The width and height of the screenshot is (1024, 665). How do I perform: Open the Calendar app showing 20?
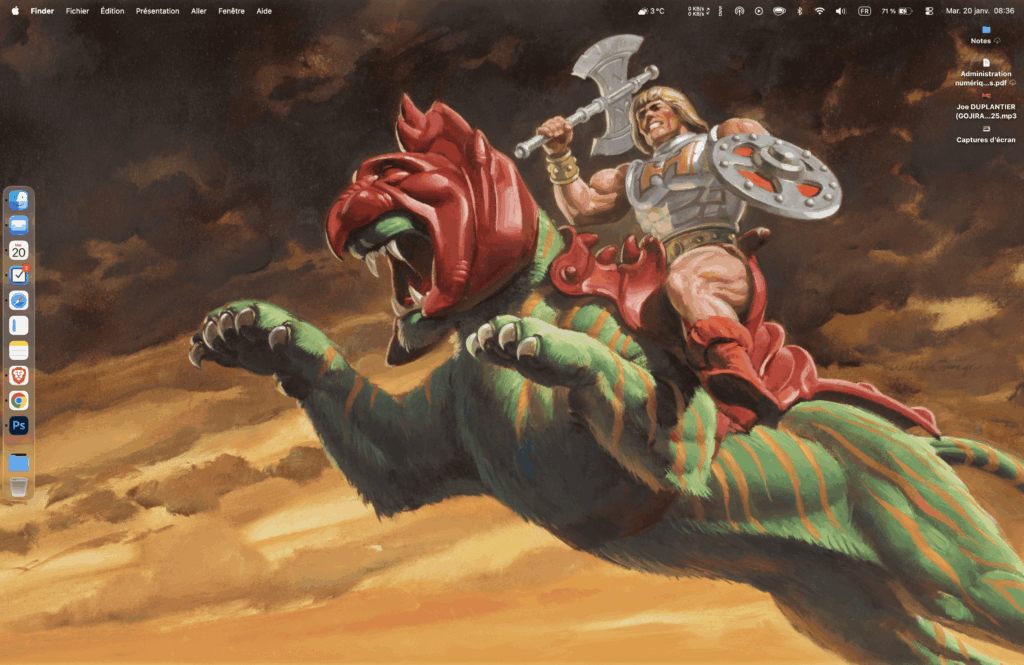[x=19, y=251]
